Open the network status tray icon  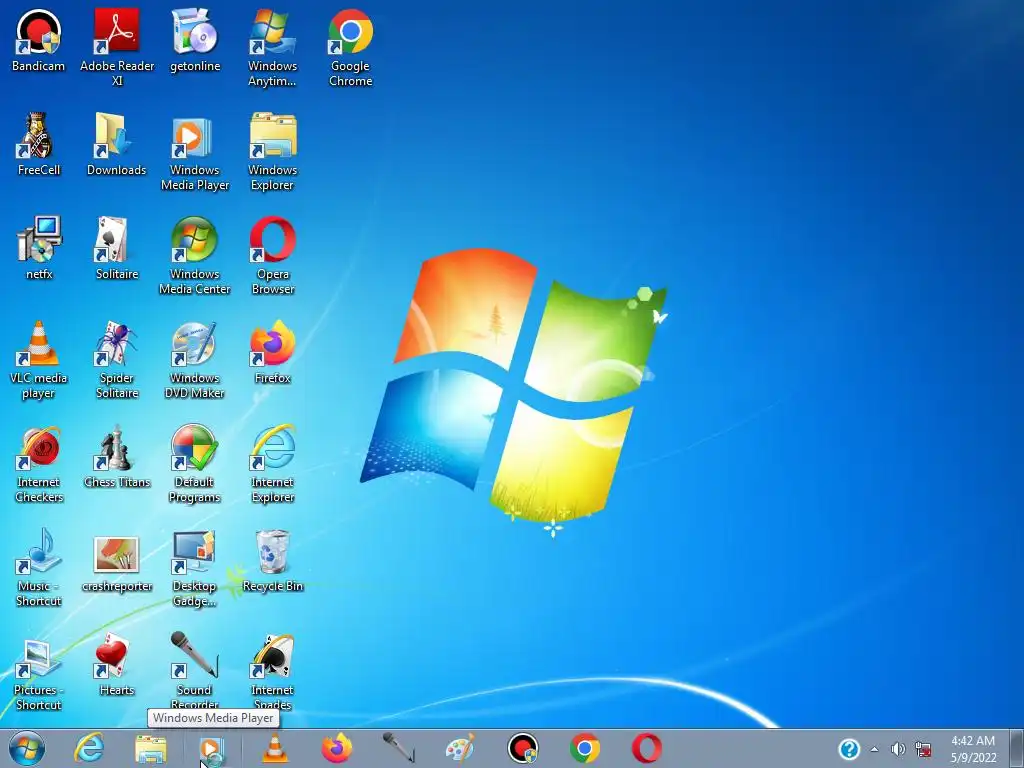click(923, 750)
